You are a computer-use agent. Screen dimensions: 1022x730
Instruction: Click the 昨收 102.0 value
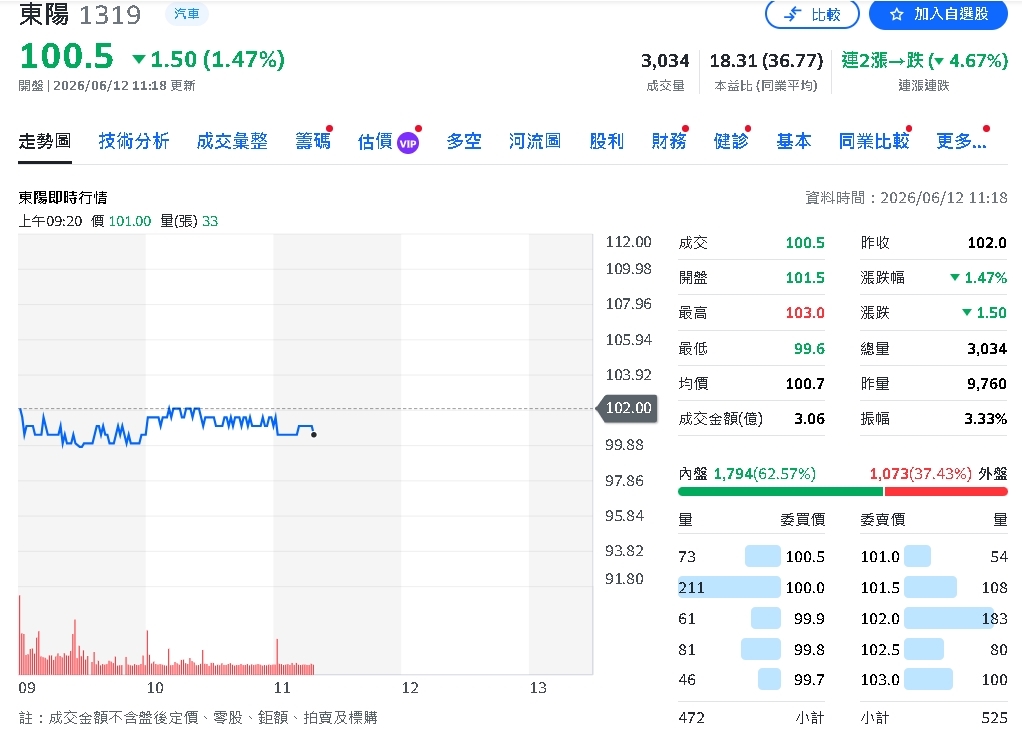point(987,243)
